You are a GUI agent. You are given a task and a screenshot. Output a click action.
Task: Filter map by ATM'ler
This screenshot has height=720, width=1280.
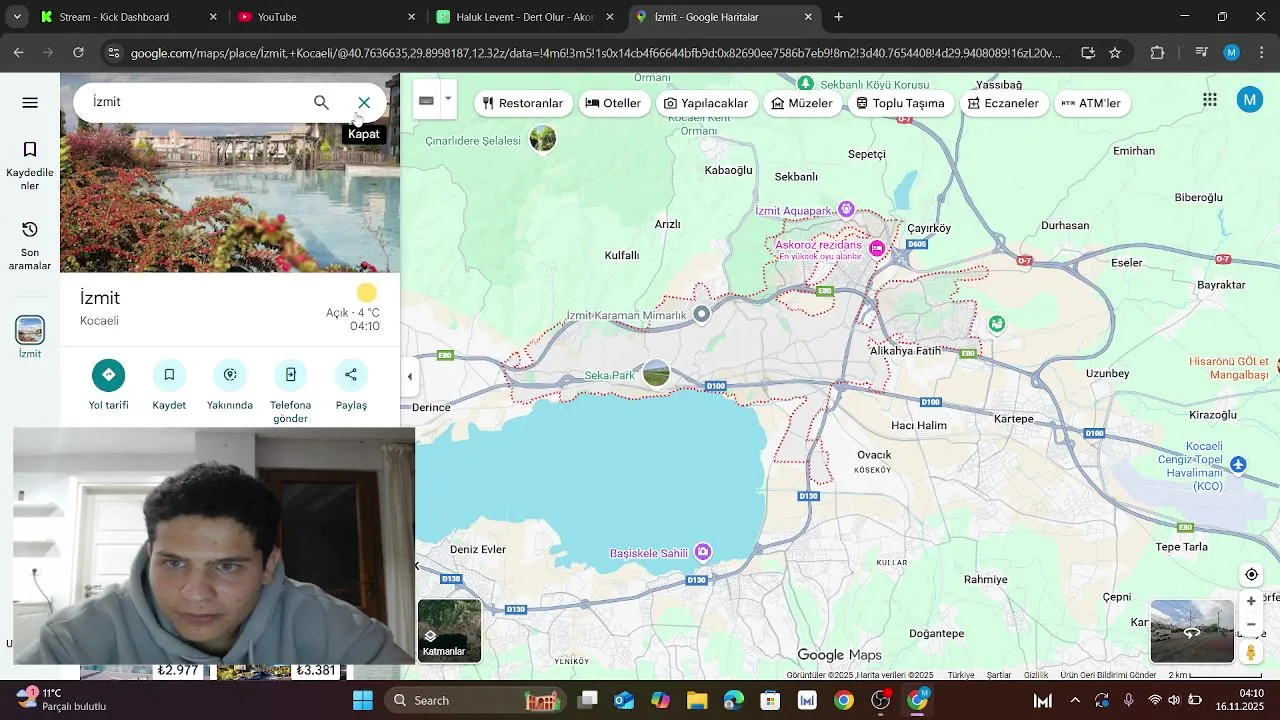(x=1091, y=103)
